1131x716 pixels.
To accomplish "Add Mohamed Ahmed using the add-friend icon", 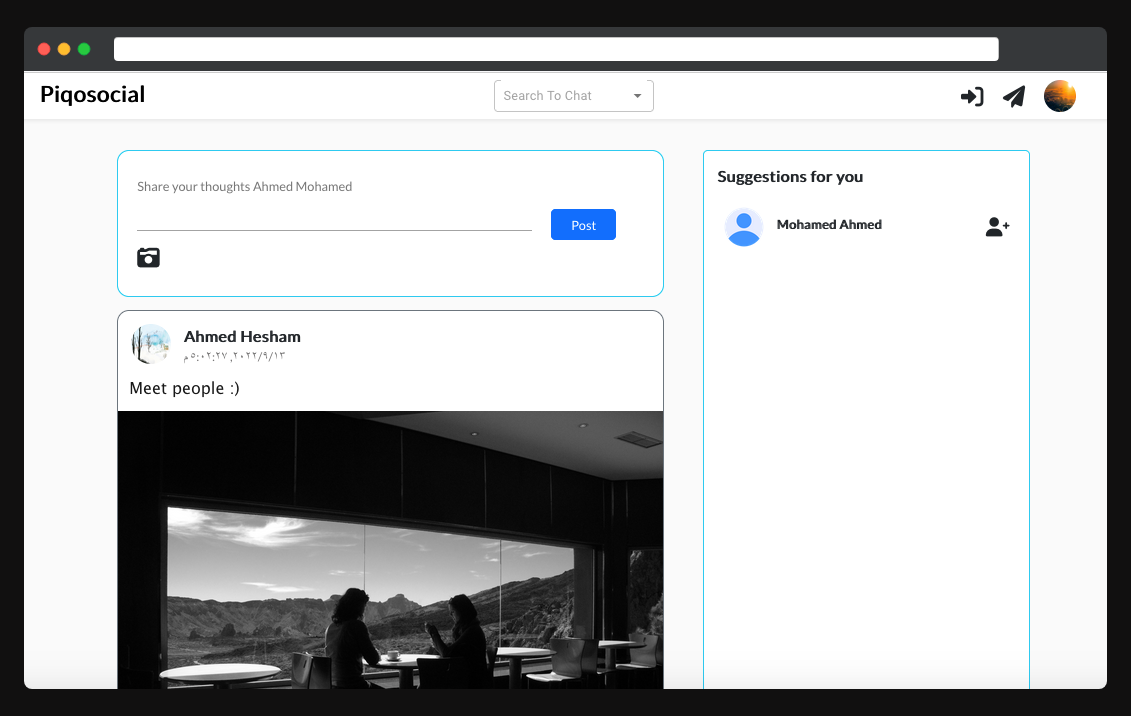I will [x=996, y=227].
